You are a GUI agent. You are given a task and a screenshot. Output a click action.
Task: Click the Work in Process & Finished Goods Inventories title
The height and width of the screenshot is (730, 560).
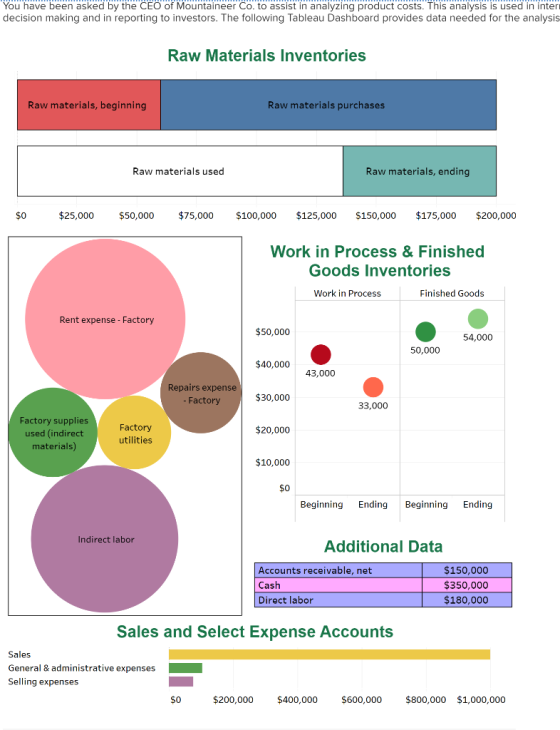pos(378,261)
